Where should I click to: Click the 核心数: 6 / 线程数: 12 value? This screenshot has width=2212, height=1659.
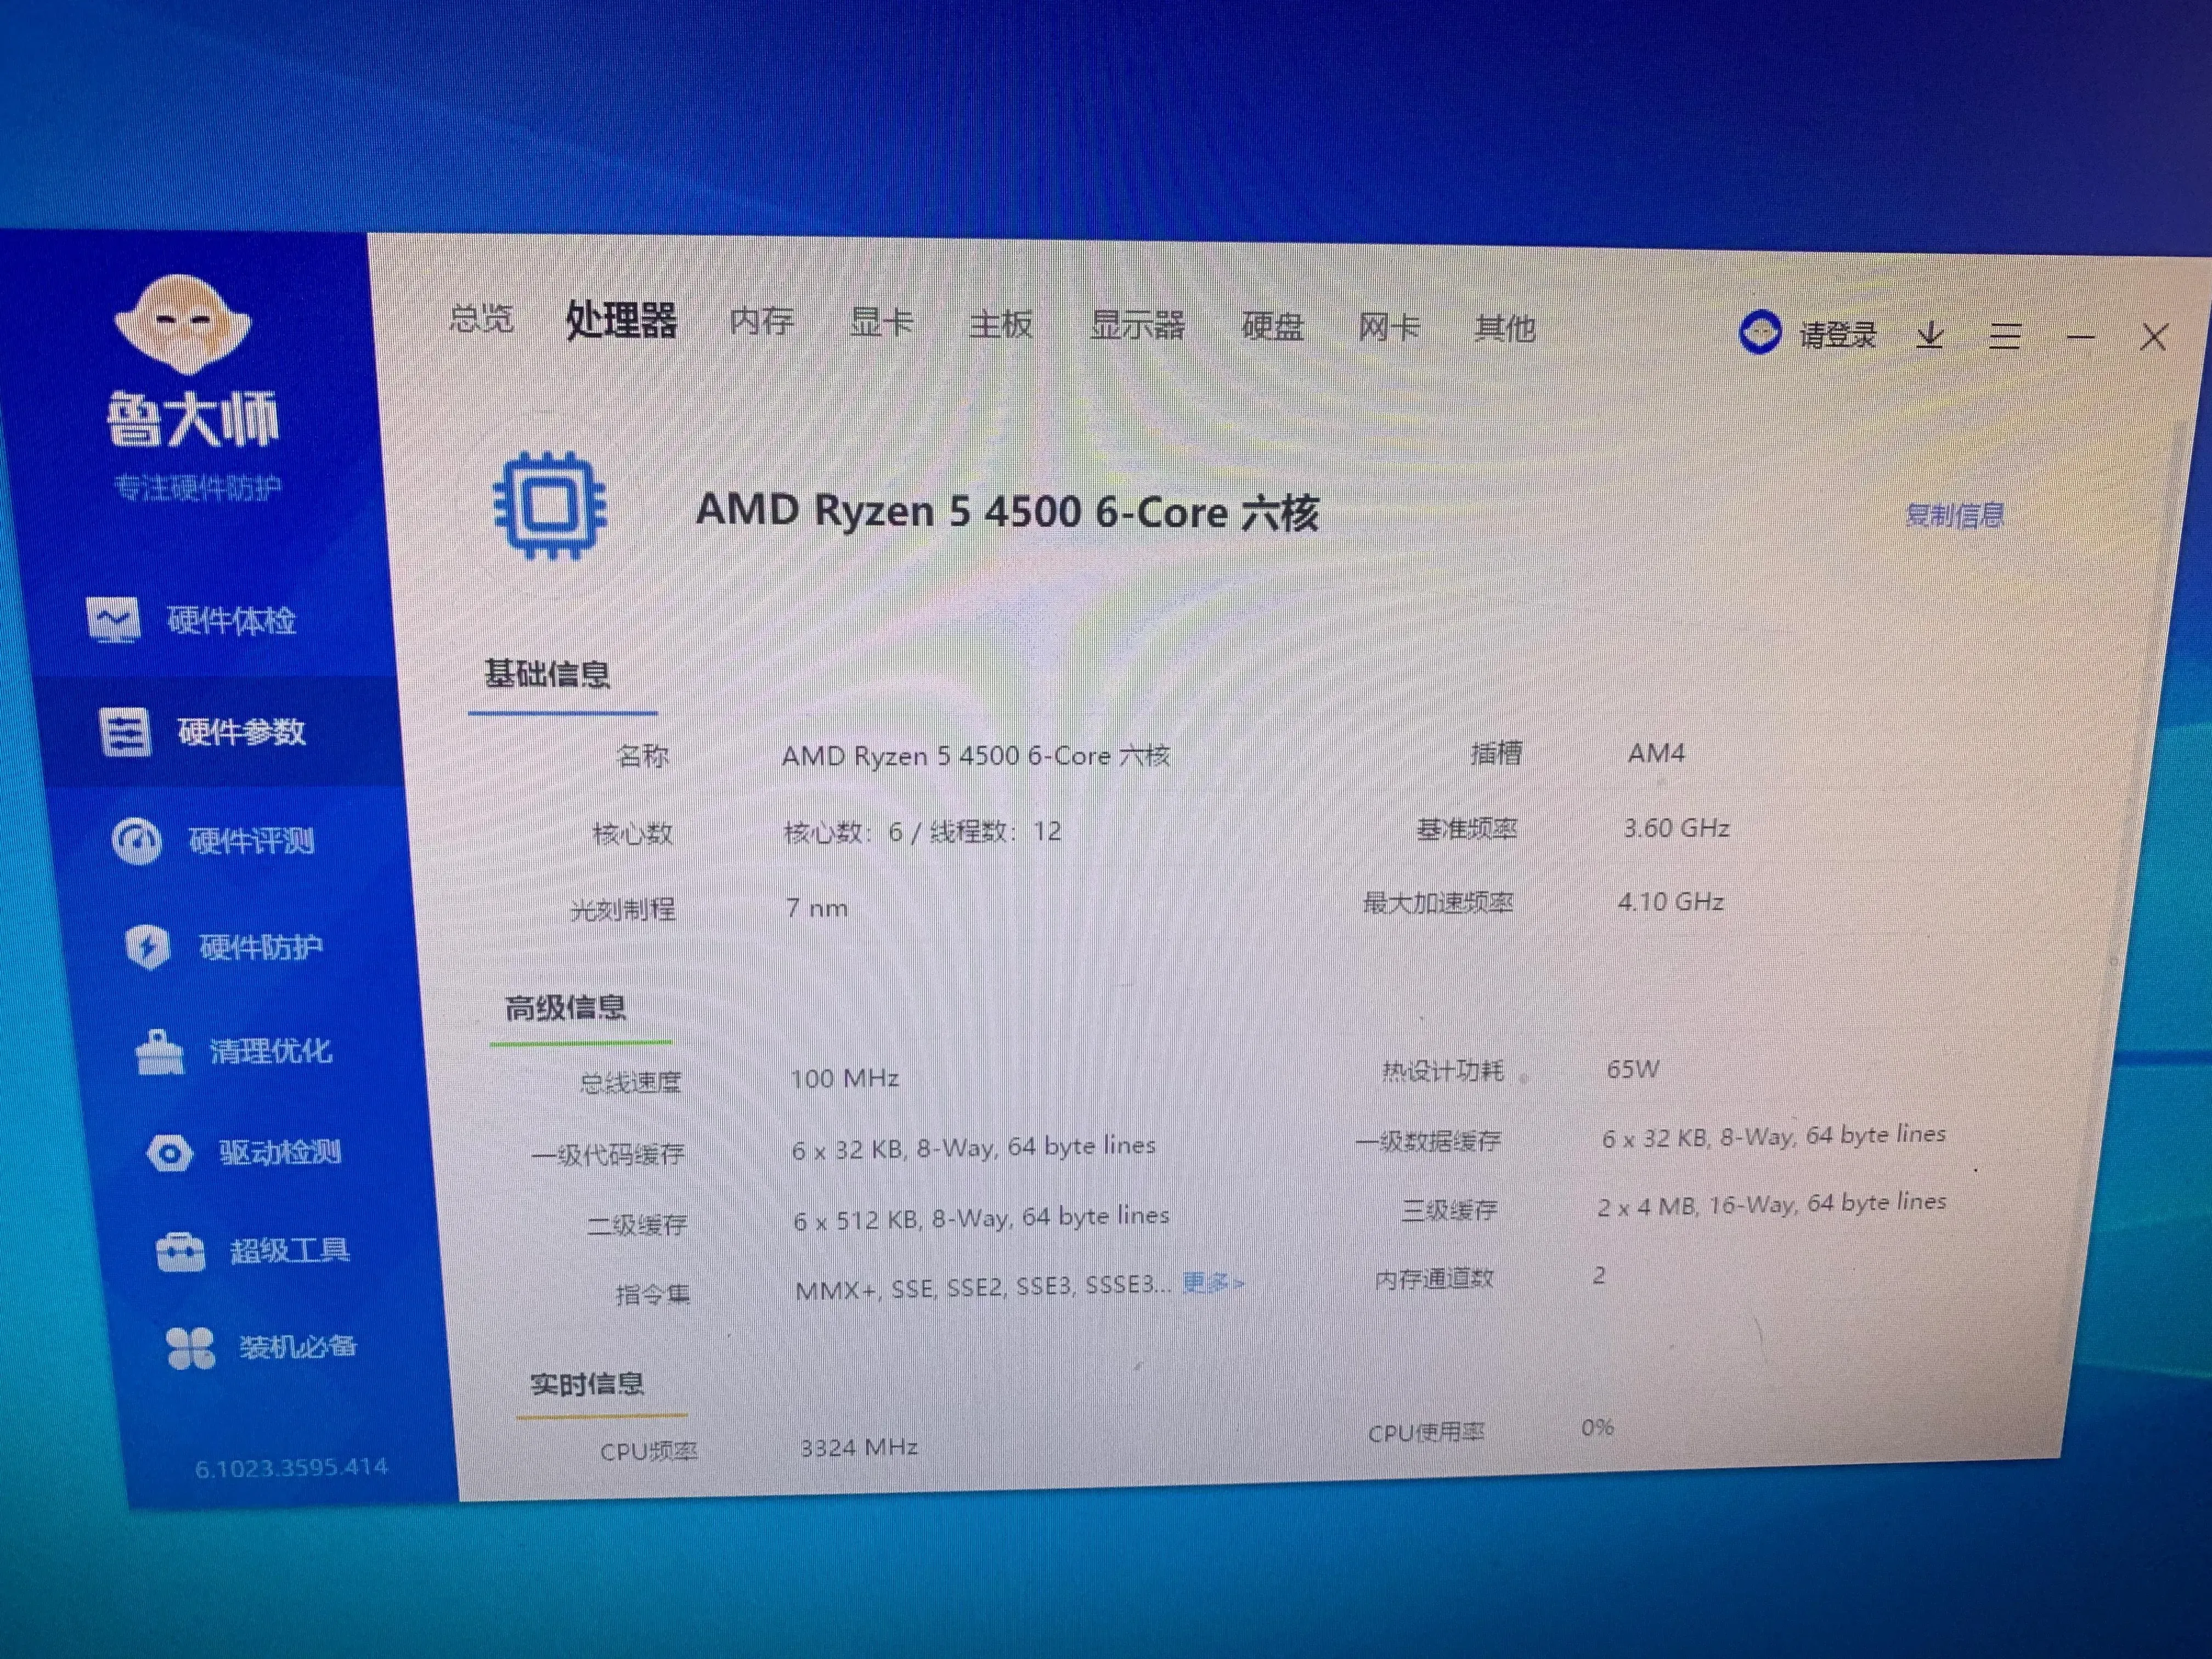922,832
